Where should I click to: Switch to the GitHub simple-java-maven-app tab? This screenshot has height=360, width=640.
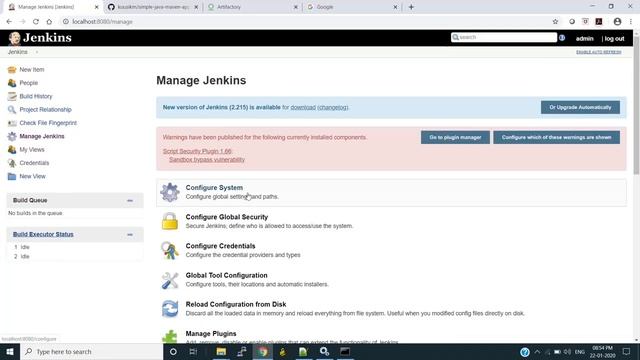(x=153, y=7)
